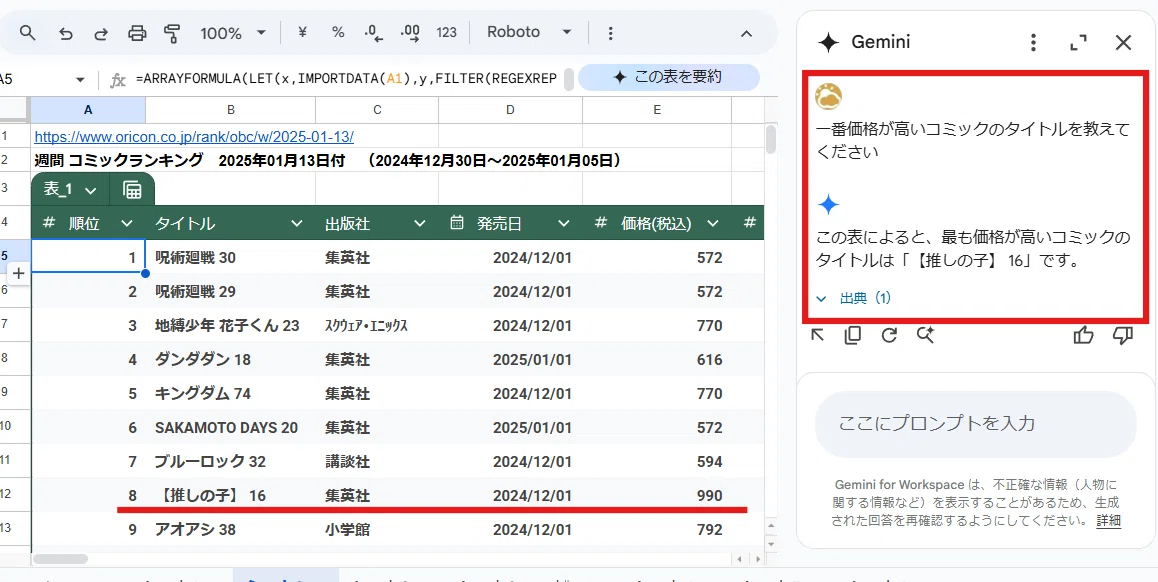
Task: Open the 価格(税込) column filter dropdown
Action: [x=713, y=223]
